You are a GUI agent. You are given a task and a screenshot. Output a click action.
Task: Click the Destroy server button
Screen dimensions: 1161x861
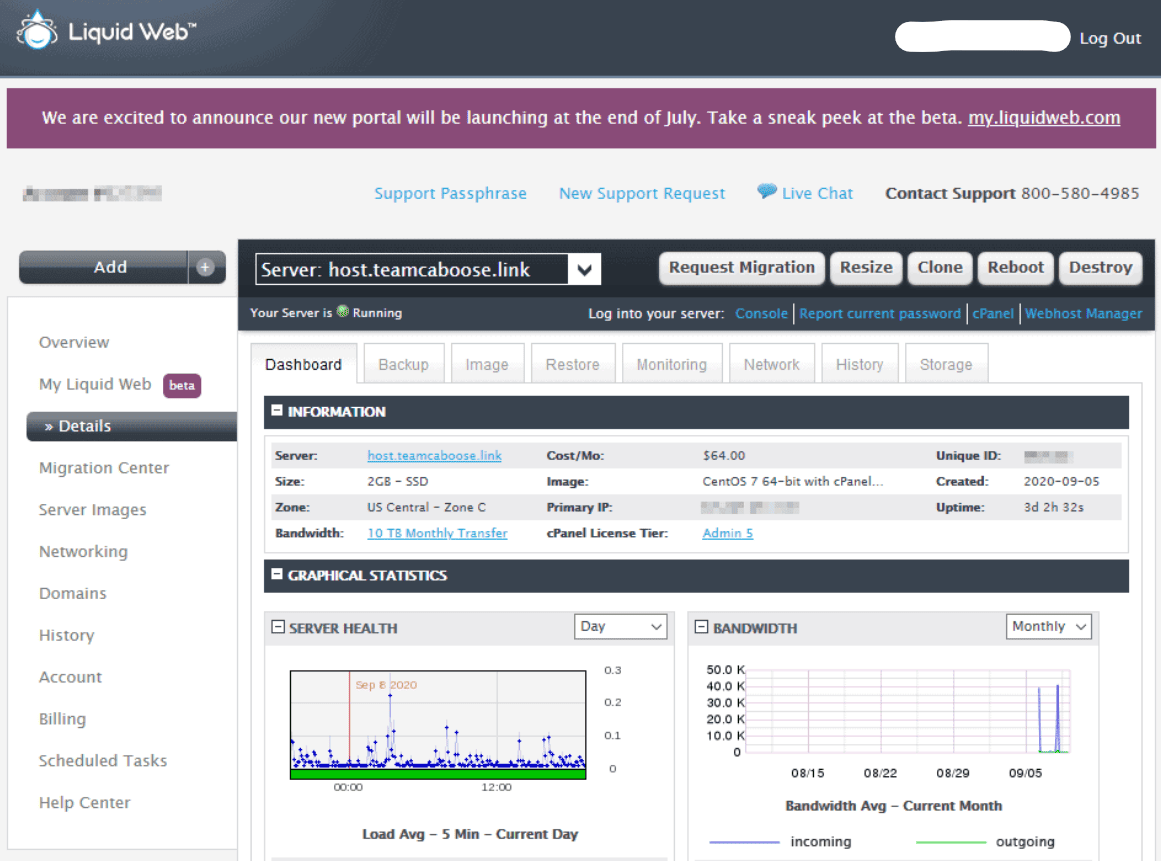coord(1100,267)
